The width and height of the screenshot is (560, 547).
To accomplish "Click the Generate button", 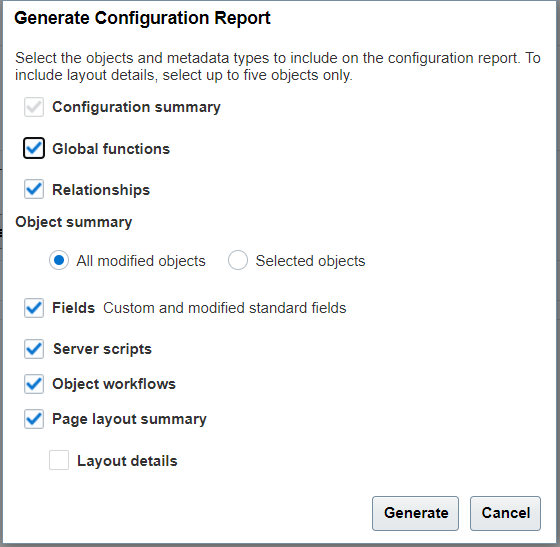I will click(415, 513).
